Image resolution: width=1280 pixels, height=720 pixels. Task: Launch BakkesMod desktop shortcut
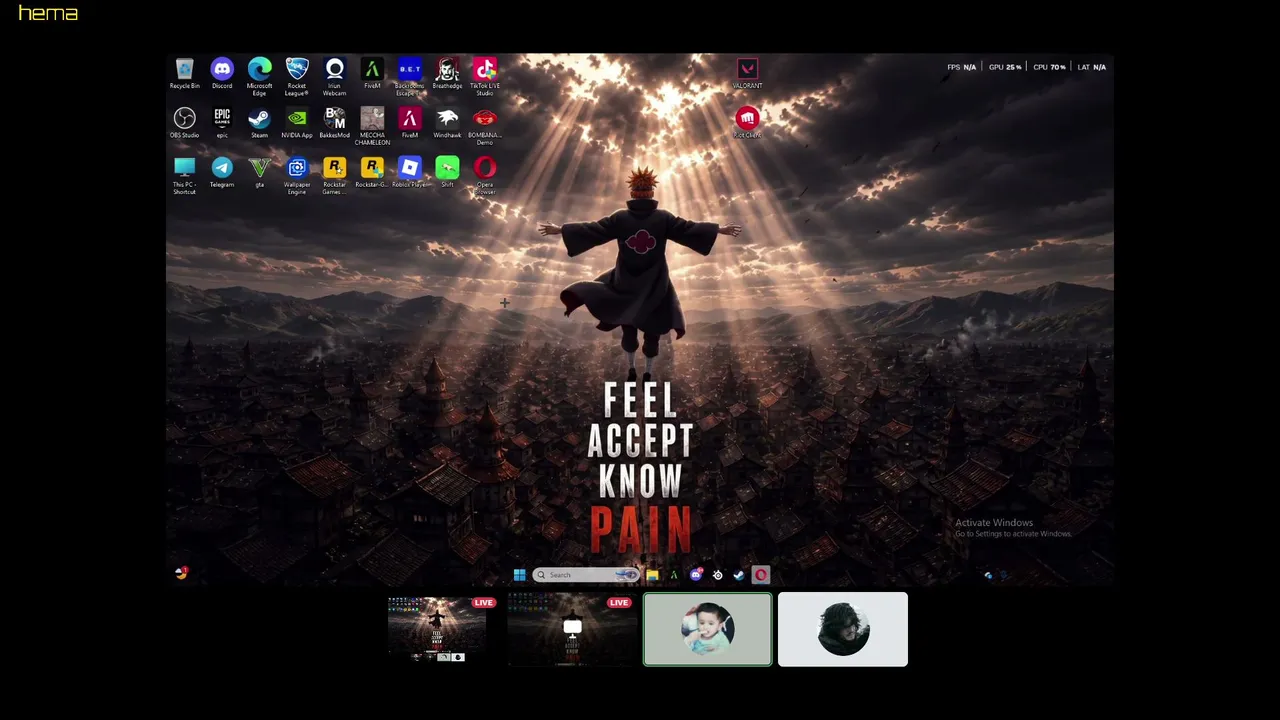pyautogui.click(x=334, y=123)
